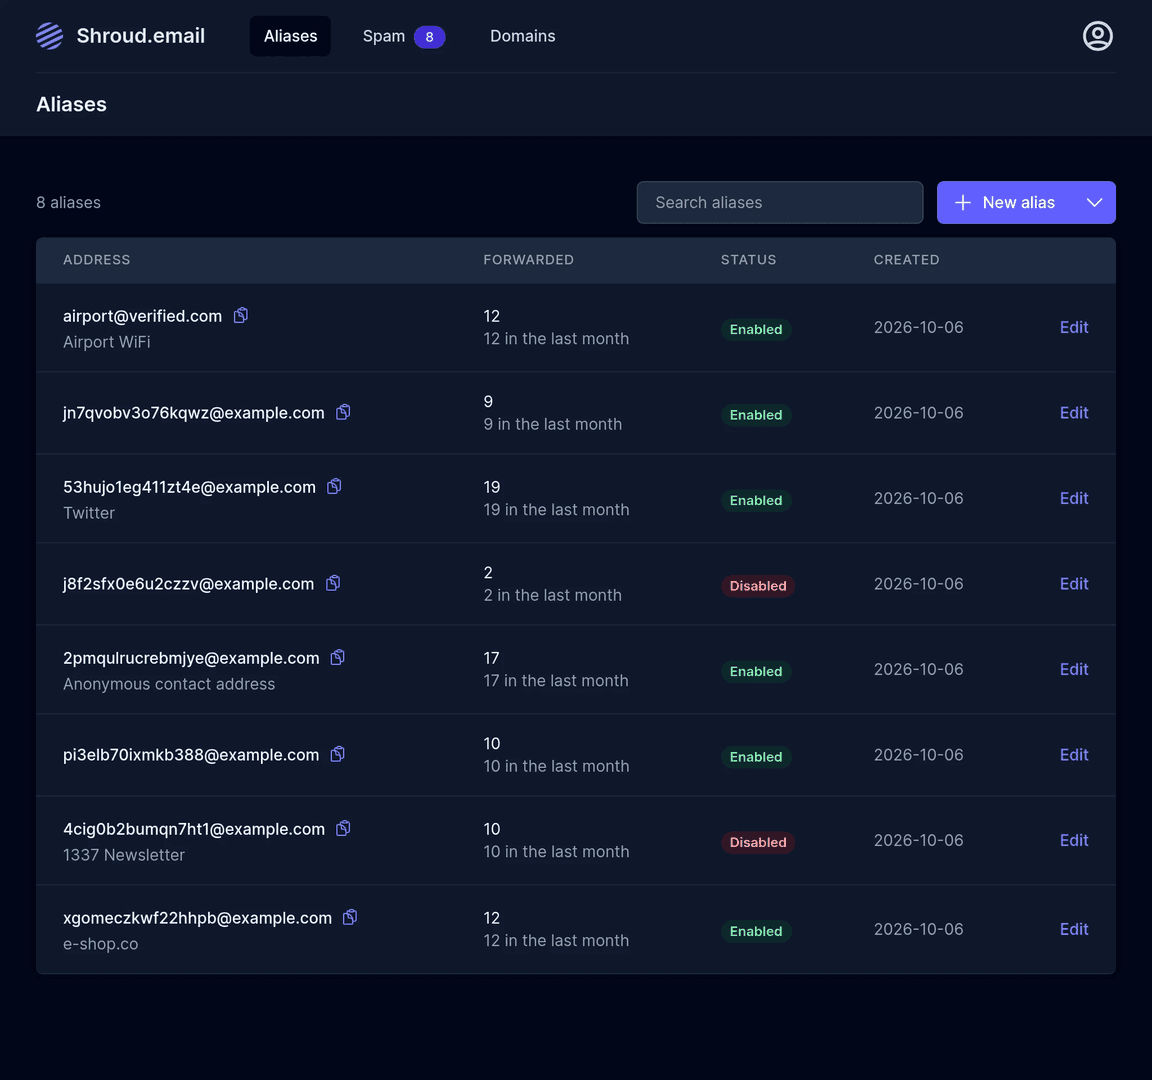Copy the 1337 Newsletter alias address
Viewport: 1152px width, 1080px height.
(343, 829)
